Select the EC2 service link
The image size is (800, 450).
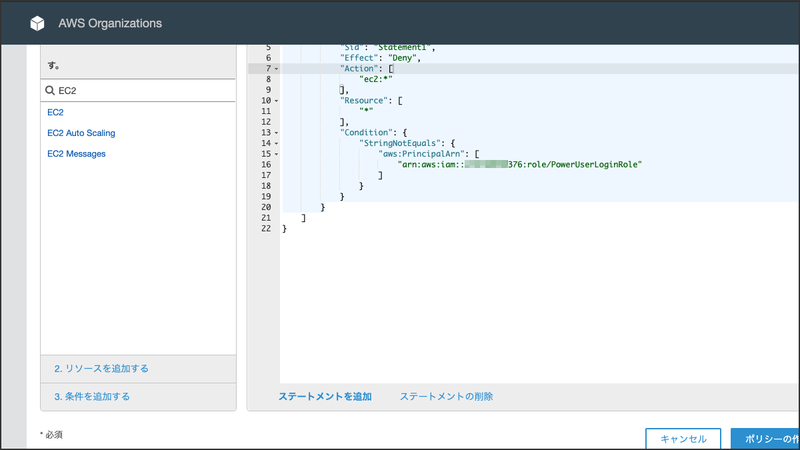click(55, 112)
